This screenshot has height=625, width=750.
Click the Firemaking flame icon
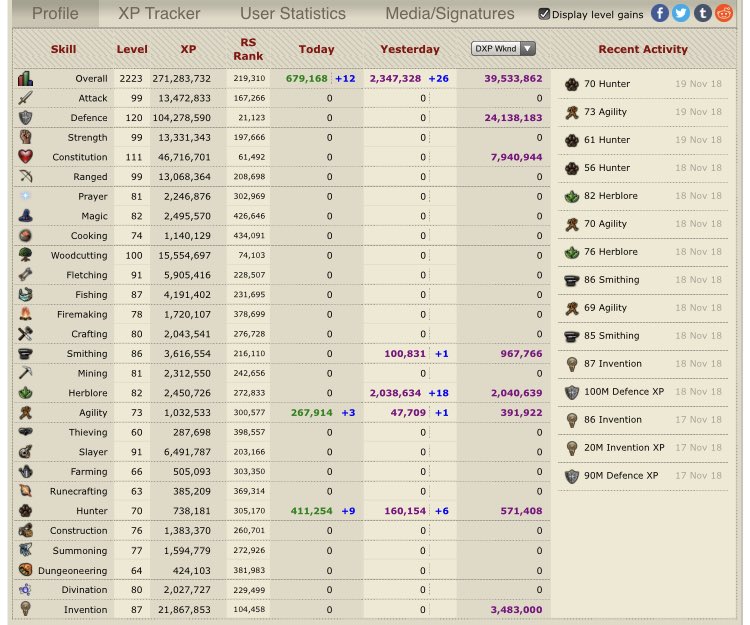pyautogui.click(x=25, y=314)
